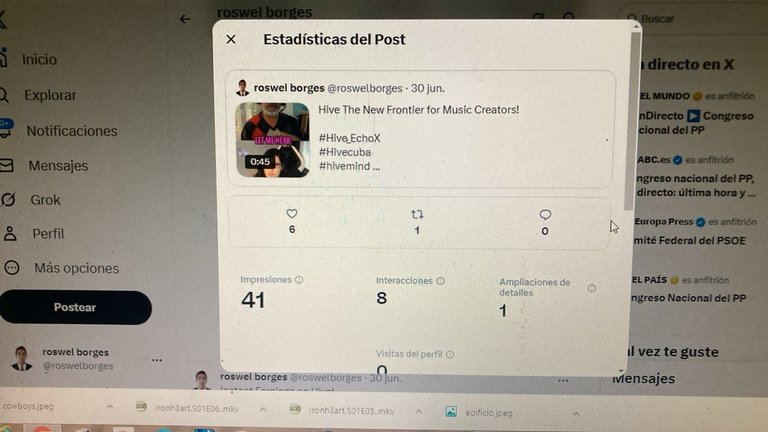
Task: Close the Estadísticas del Post dialog
Action: click(x=231, y=39)
